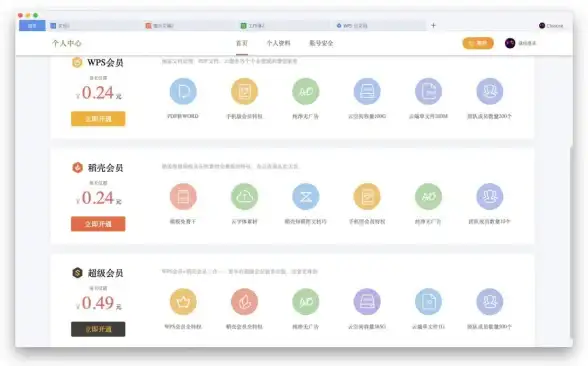Click the WPS会员 heading text
Viewport: 588px width, 366px height.
pyautogui.click(x=105, y=63)
